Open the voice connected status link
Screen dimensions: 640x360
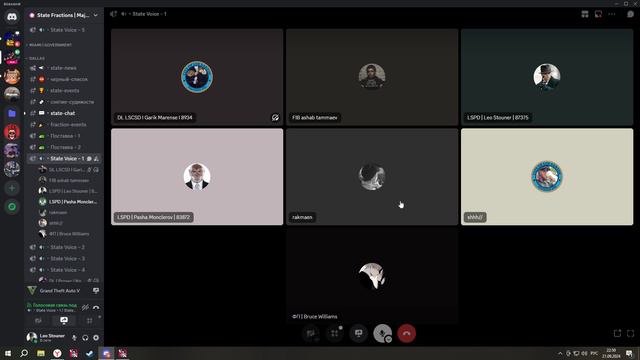52,305
